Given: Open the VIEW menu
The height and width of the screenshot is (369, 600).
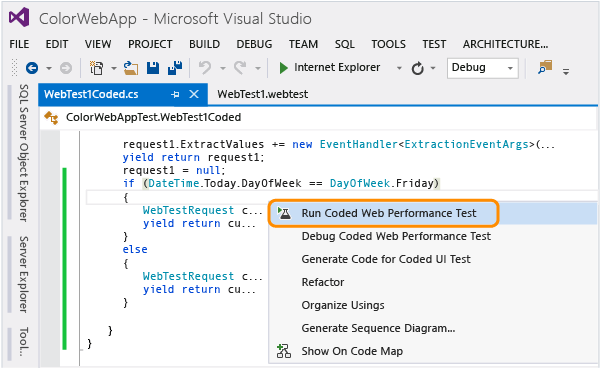Looking at the screenshot, I should 98,44.
